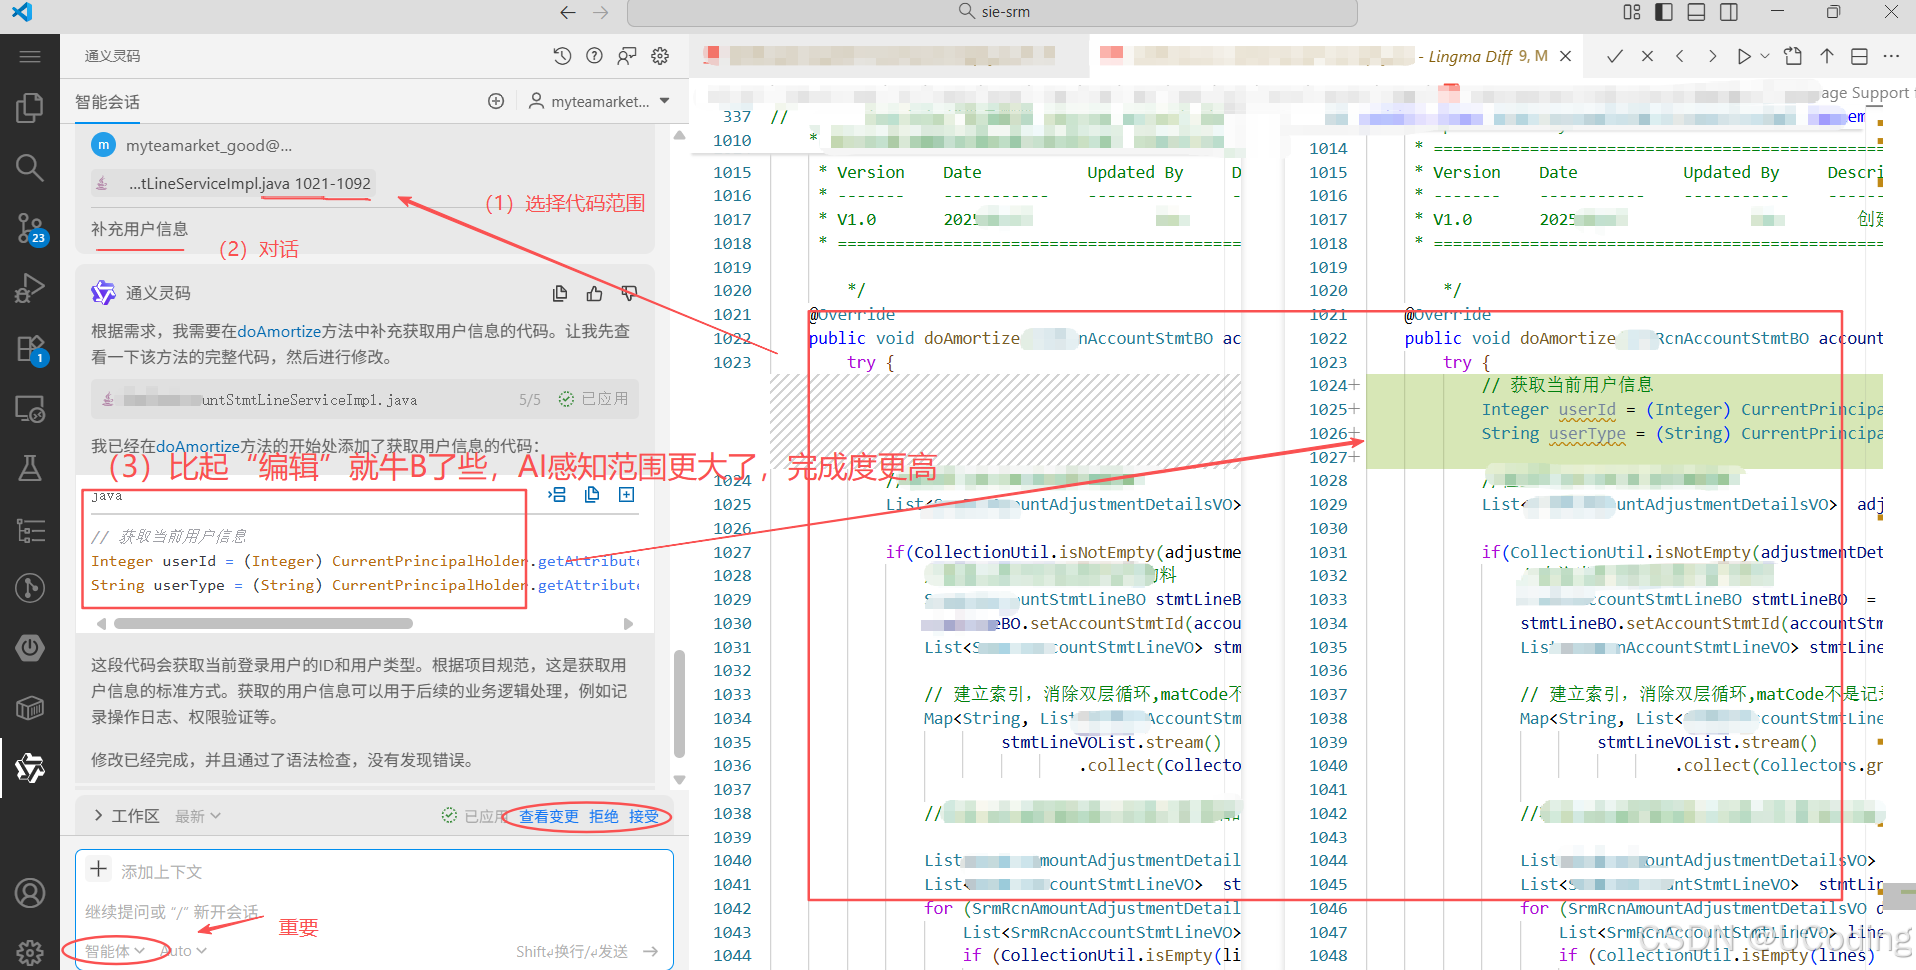Give thumbs up to Lingma answer
The height and width of the screenshot is (970, 1916).
tap(595, 293)
